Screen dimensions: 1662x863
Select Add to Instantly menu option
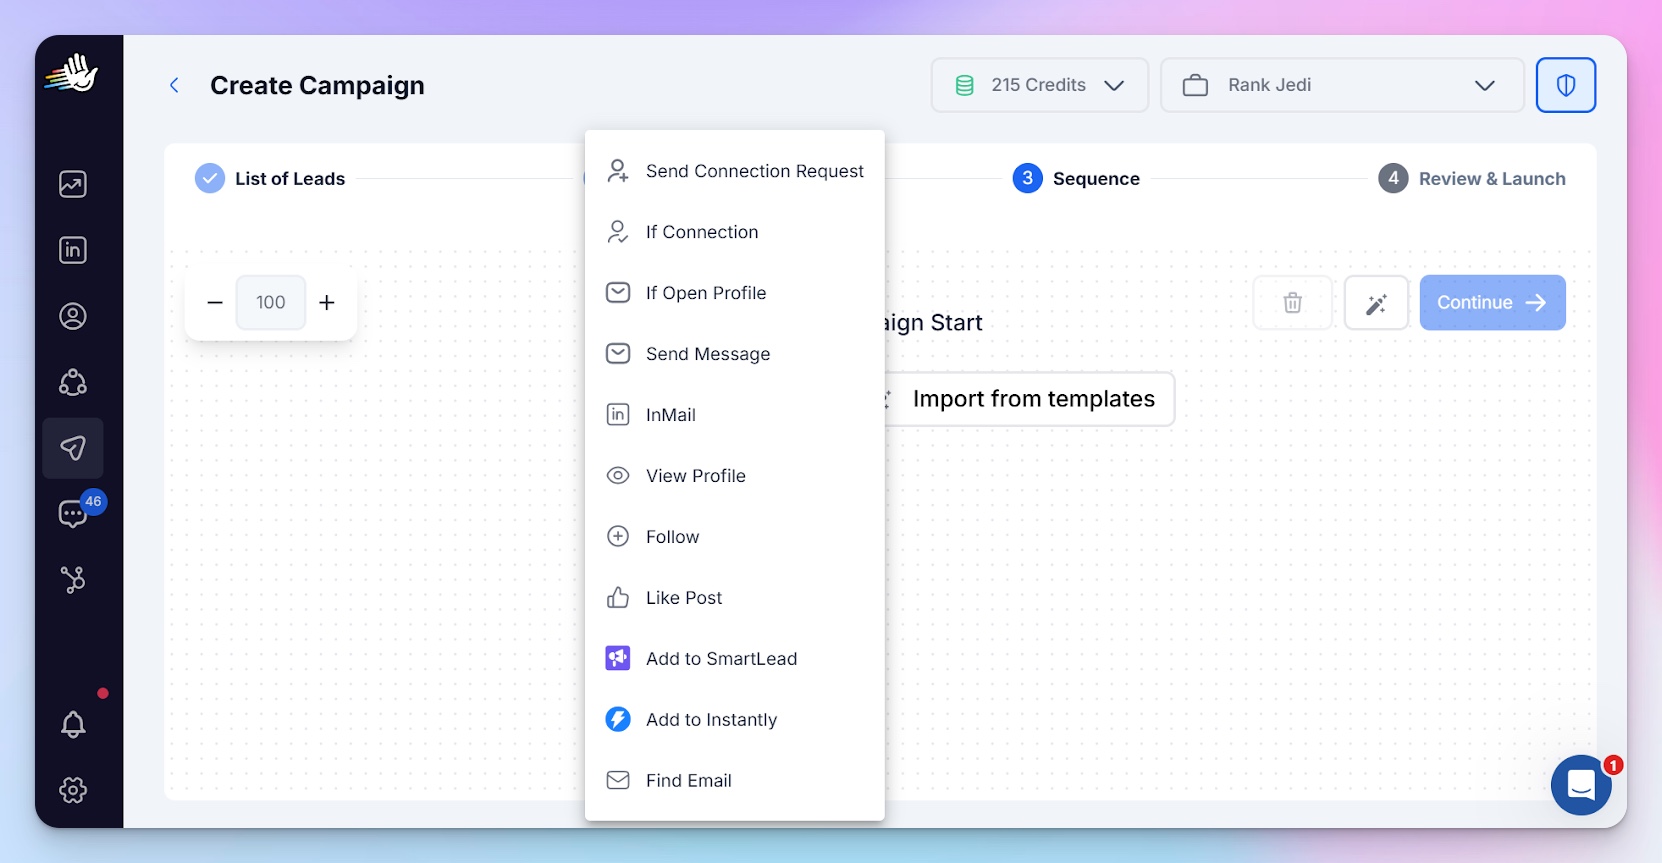735,720
